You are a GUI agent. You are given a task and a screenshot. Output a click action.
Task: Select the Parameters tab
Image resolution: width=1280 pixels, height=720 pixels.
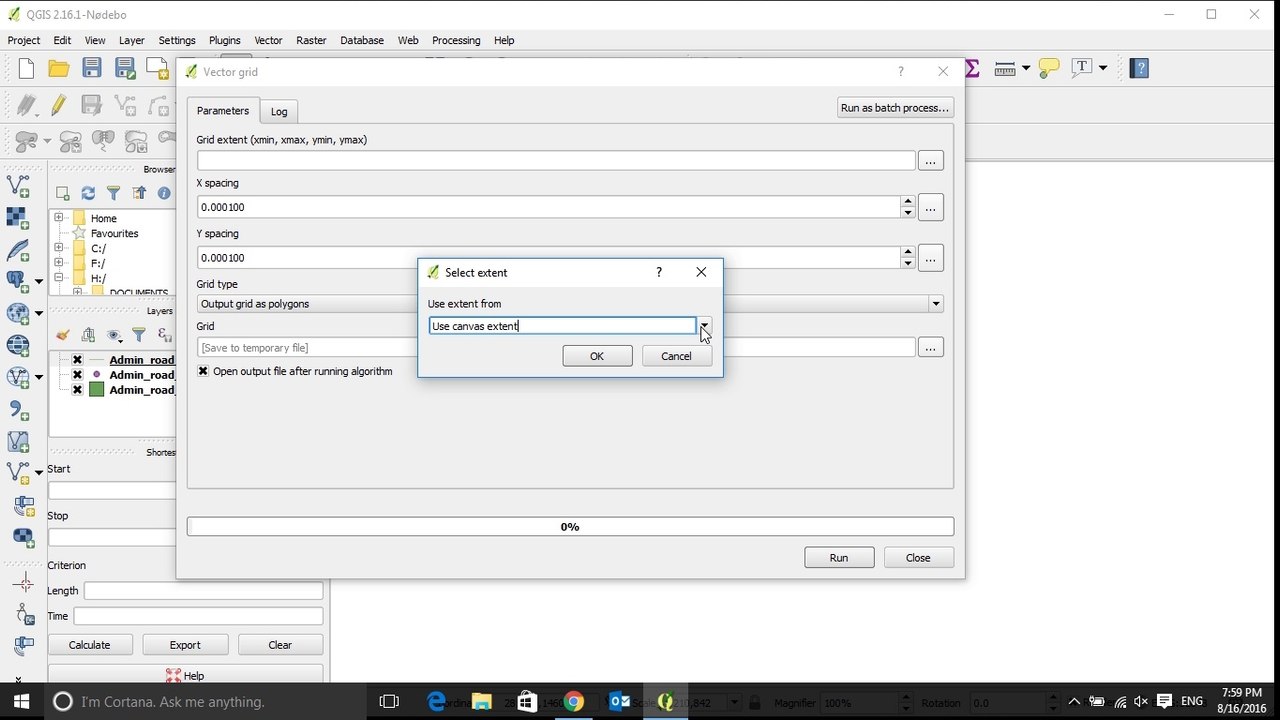(223, 111)
